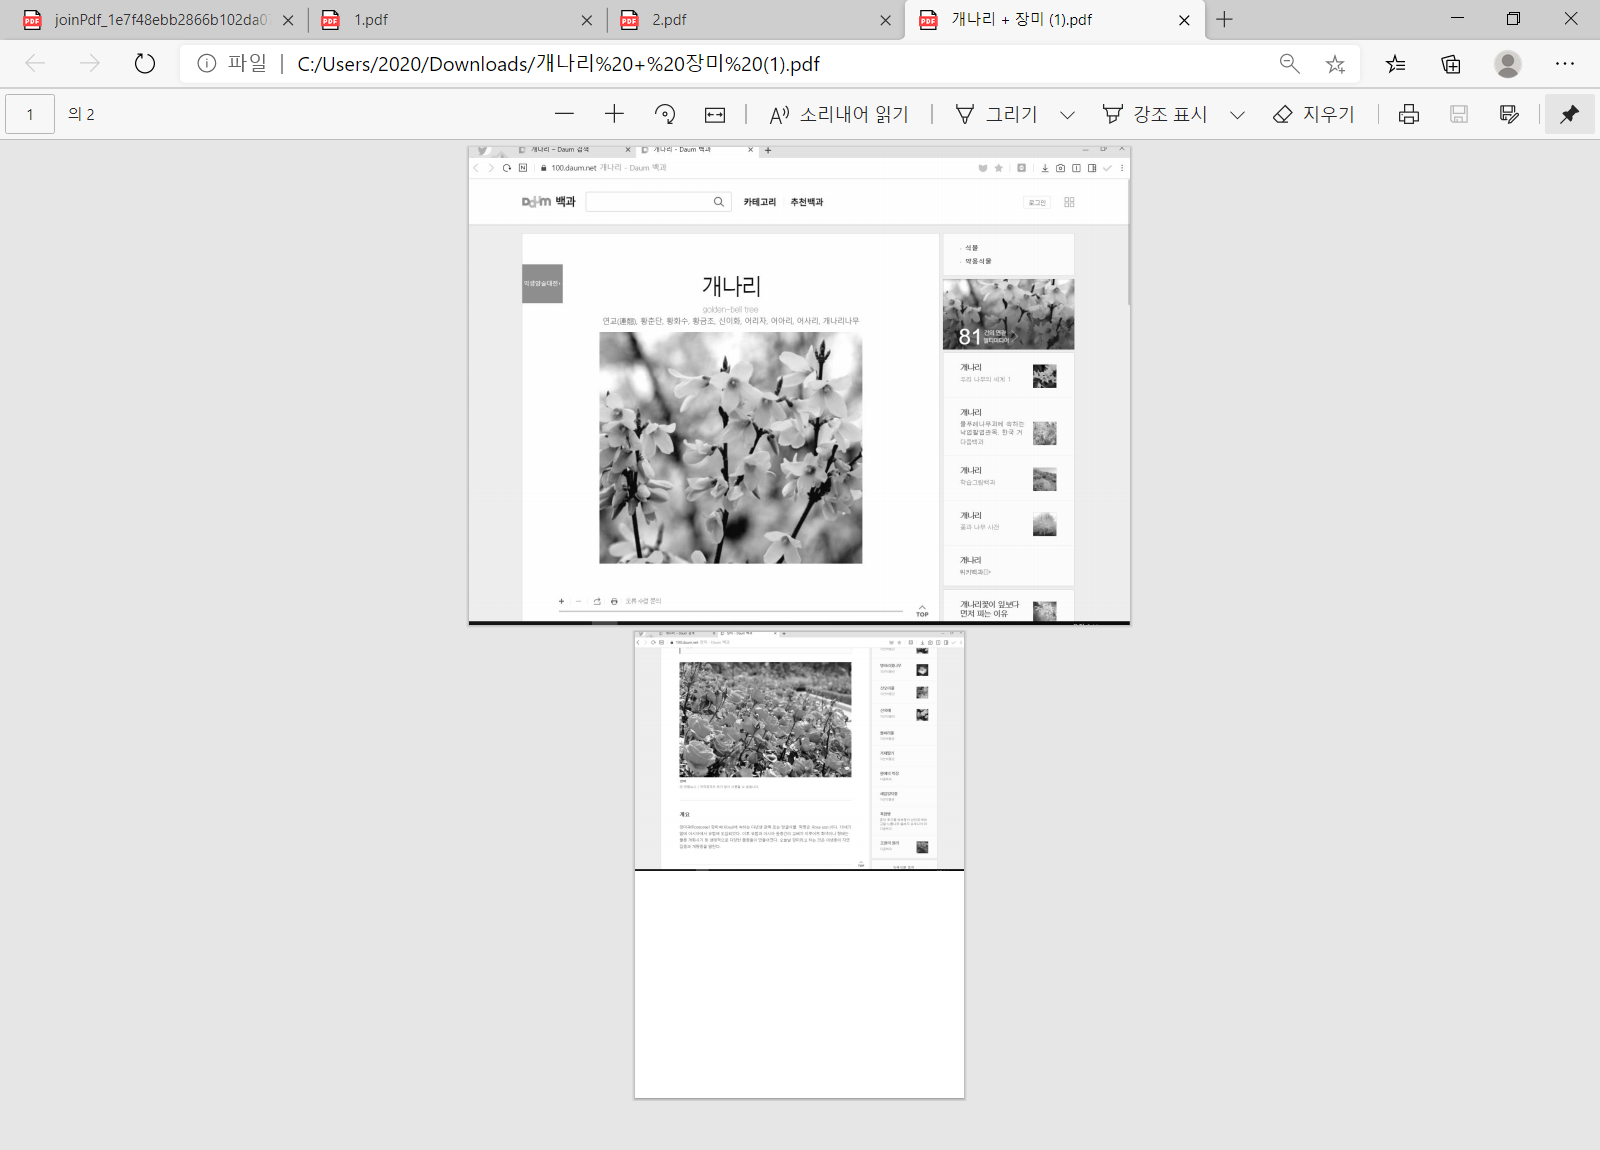Zoom out the PDF
The height and width of the screenshot is (1150, 1600).
click(565, 114)
